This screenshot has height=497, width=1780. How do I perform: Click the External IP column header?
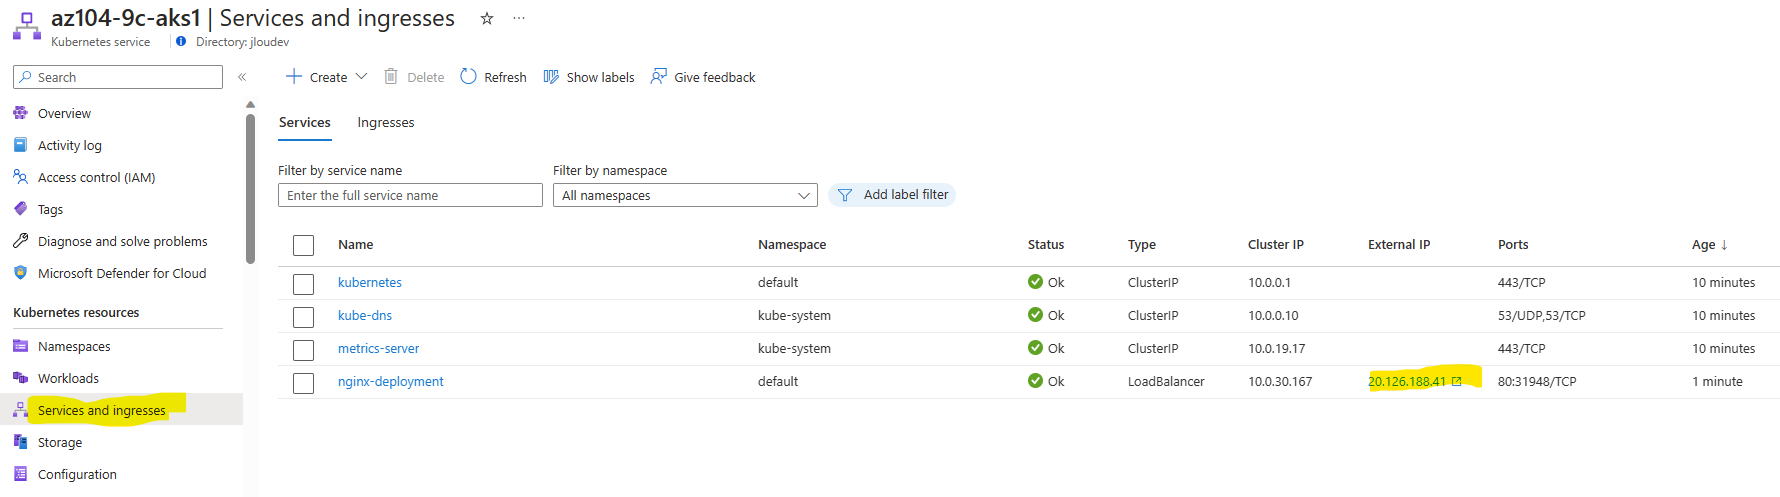1399,244
